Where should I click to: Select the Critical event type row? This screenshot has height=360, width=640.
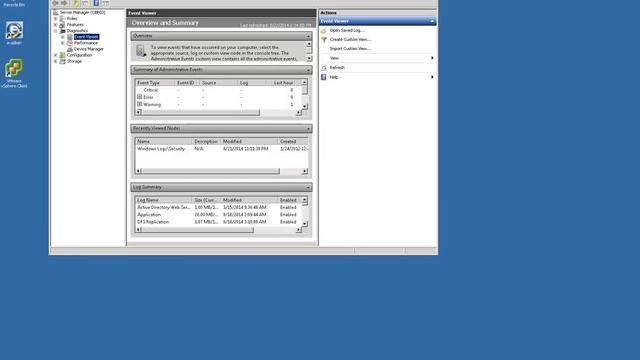[x=218, y=90]
